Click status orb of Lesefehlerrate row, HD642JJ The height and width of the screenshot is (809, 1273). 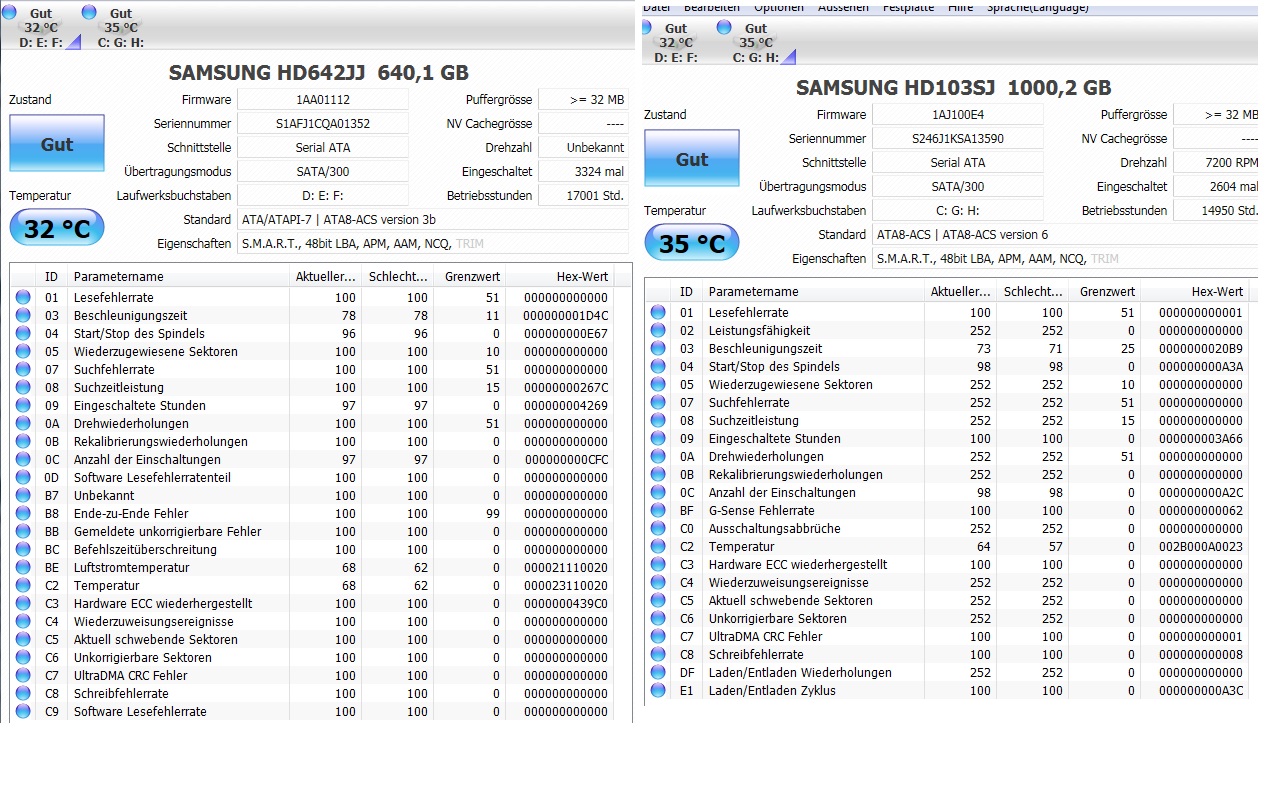pos(23,297)
